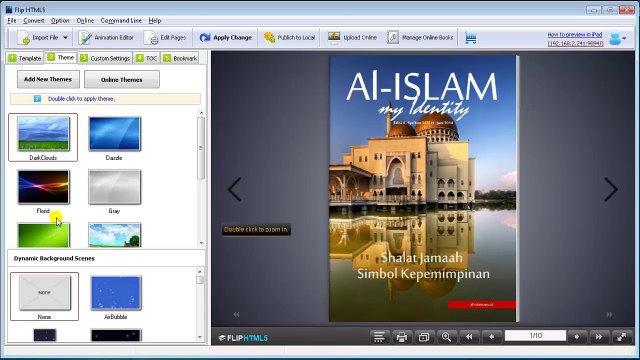Toggle fullscreen mode icon
This screenshot has width=640, height=360.
(x=622, y=337)
